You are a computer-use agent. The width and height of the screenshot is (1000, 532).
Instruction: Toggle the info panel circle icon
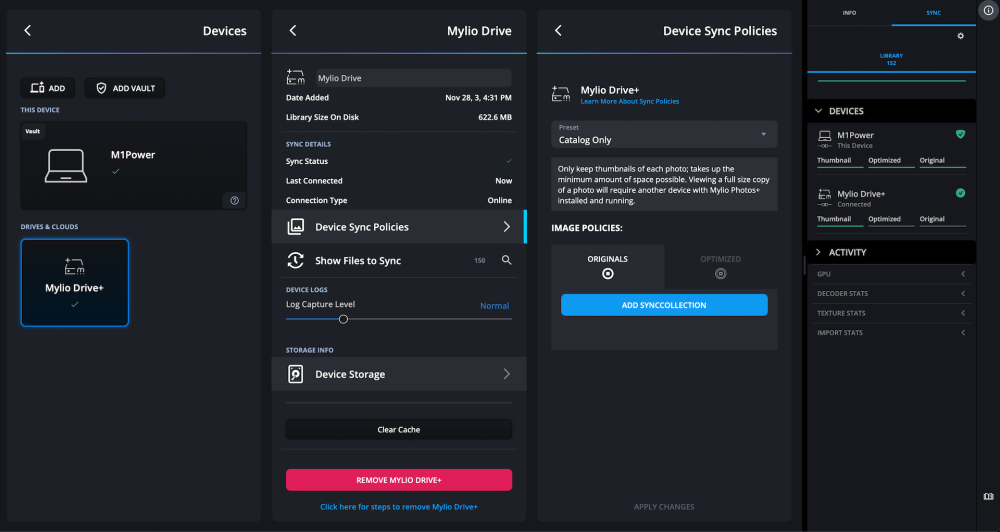pos(988,10)
